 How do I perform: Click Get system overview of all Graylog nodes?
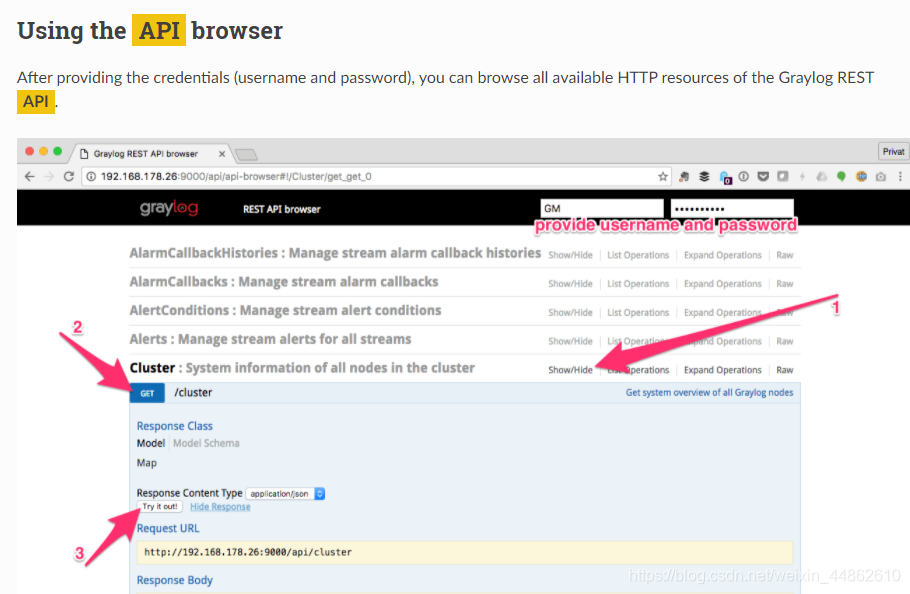(709, 393)
